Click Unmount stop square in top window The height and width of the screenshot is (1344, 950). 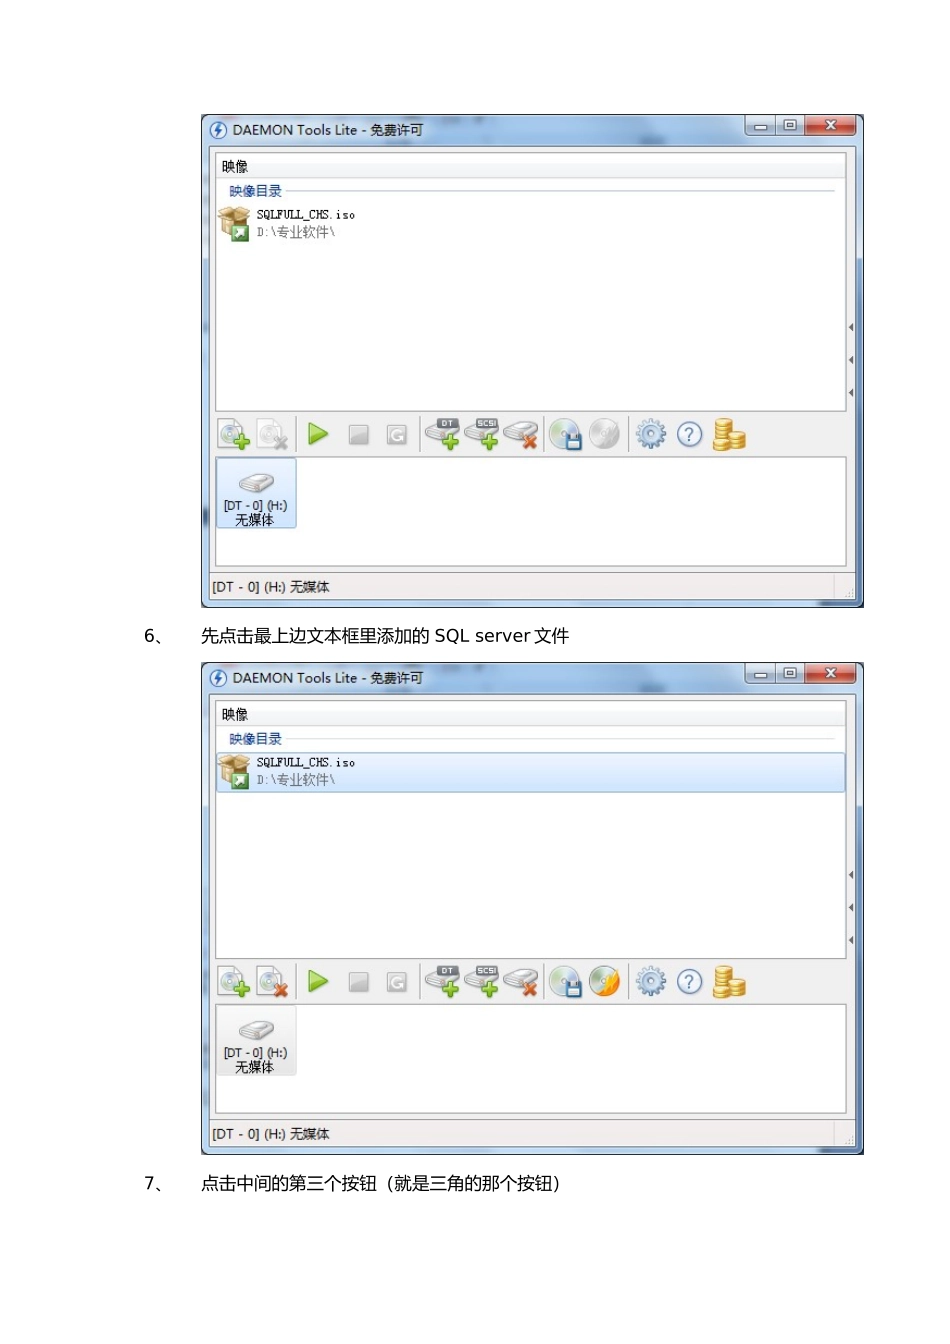tap(358, 434)
